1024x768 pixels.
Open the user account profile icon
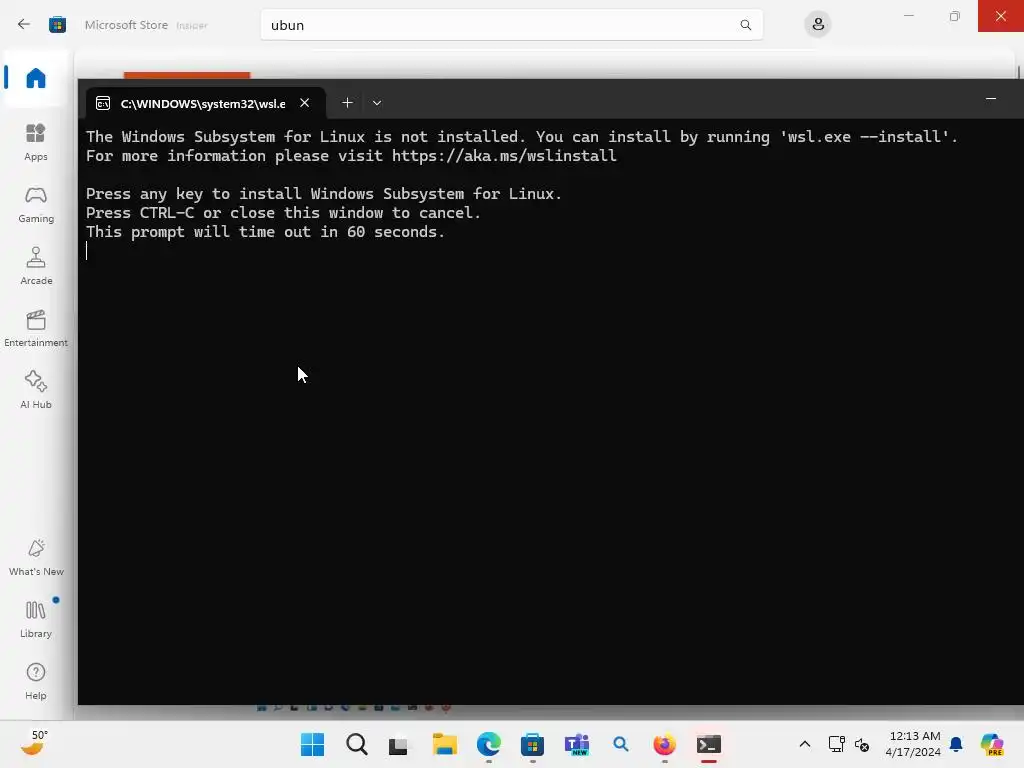coord(818,25)
